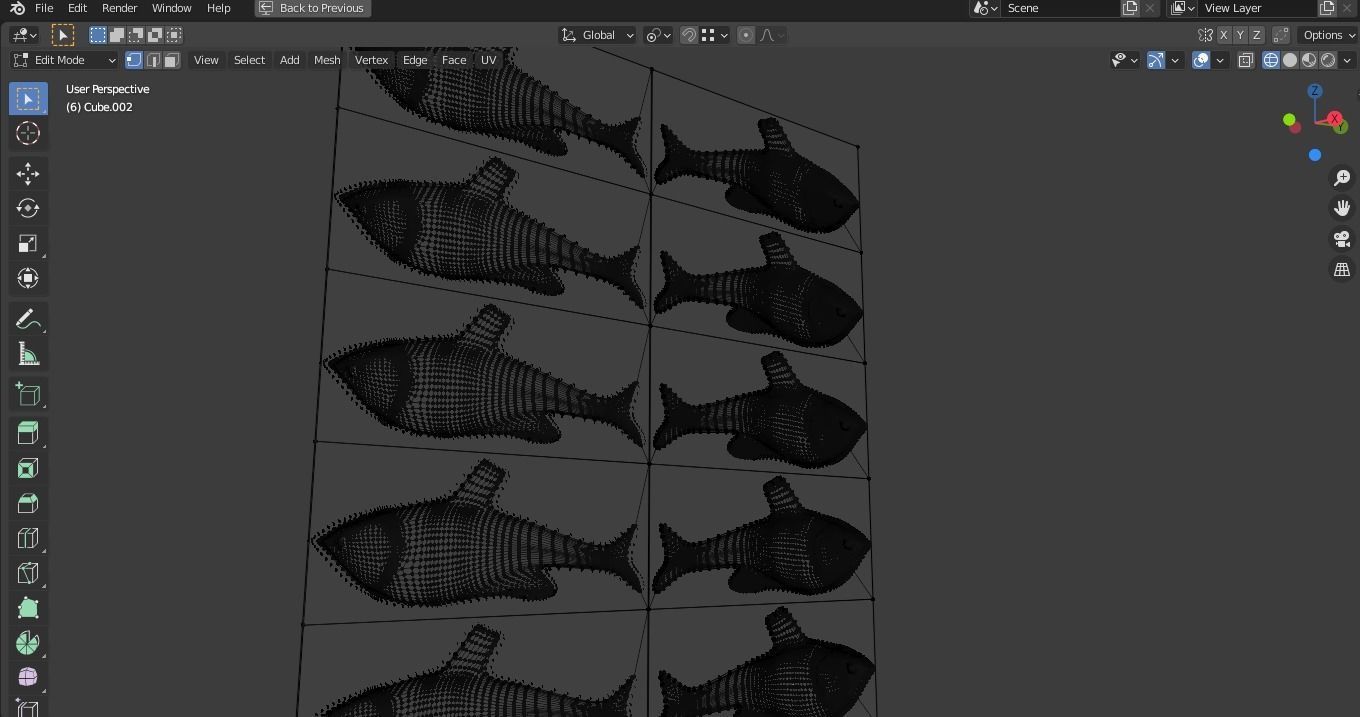Select the Poly Build tool
The width and height of the screenshot is (1360, 717).
tap(28, 608)
